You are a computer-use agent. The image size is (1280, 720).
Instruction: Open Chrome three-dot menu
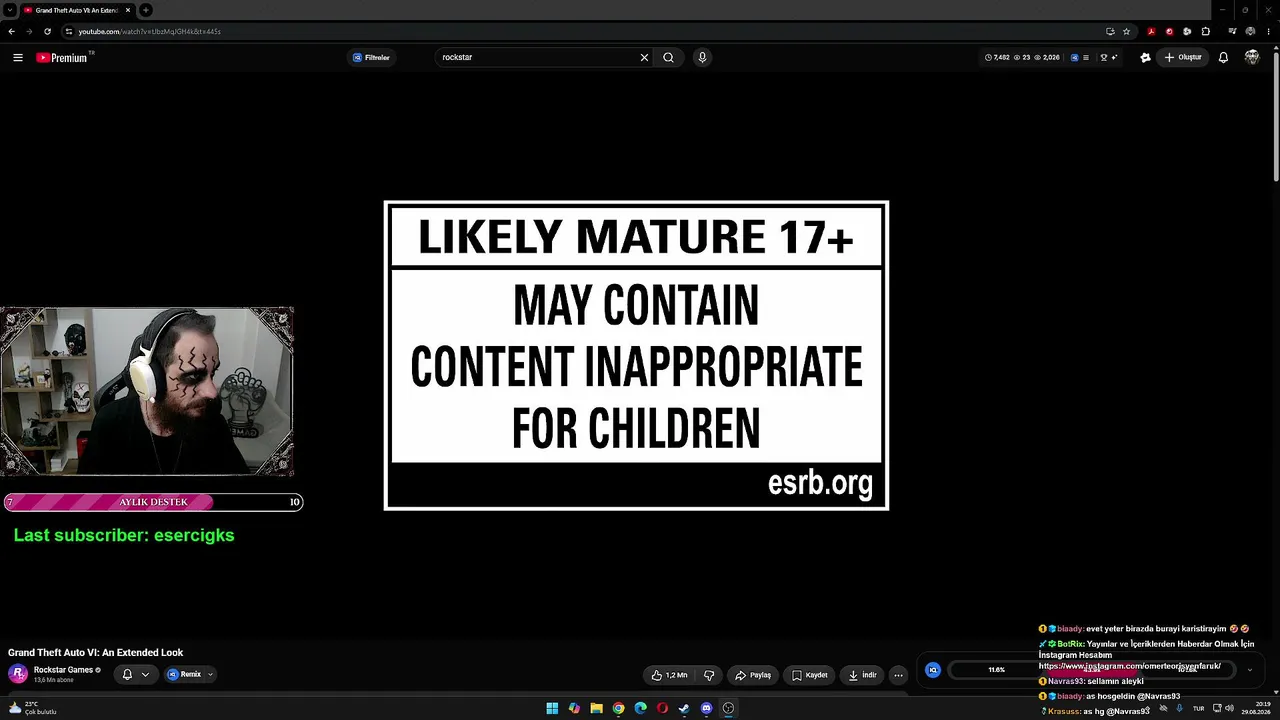tap(1267, 31)
